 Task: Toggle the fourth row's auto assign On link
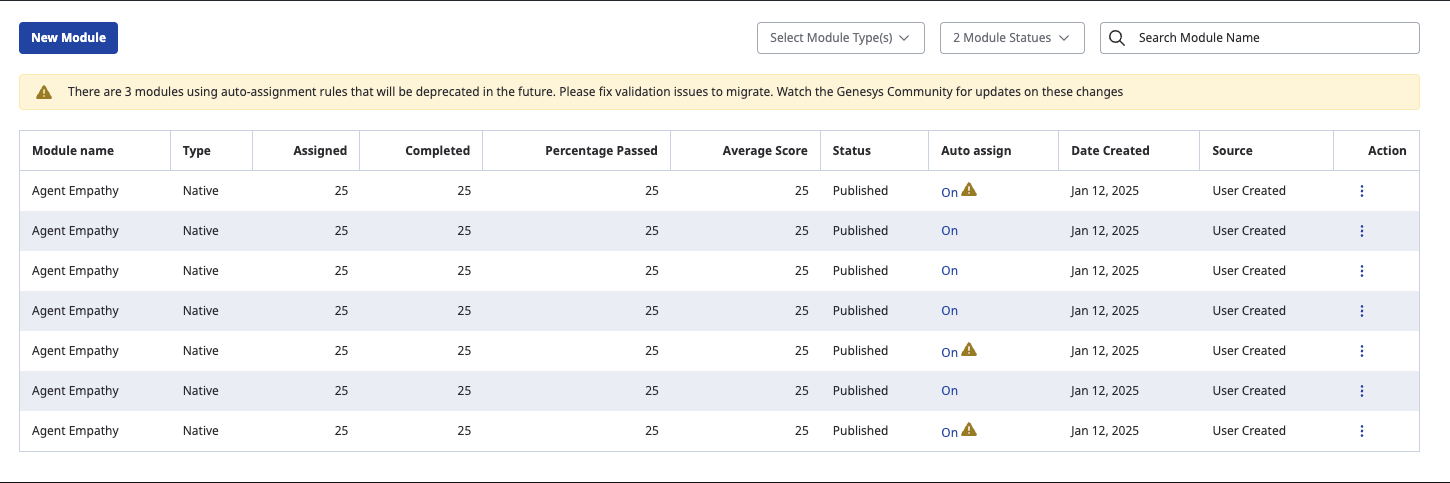coord(949,311)
